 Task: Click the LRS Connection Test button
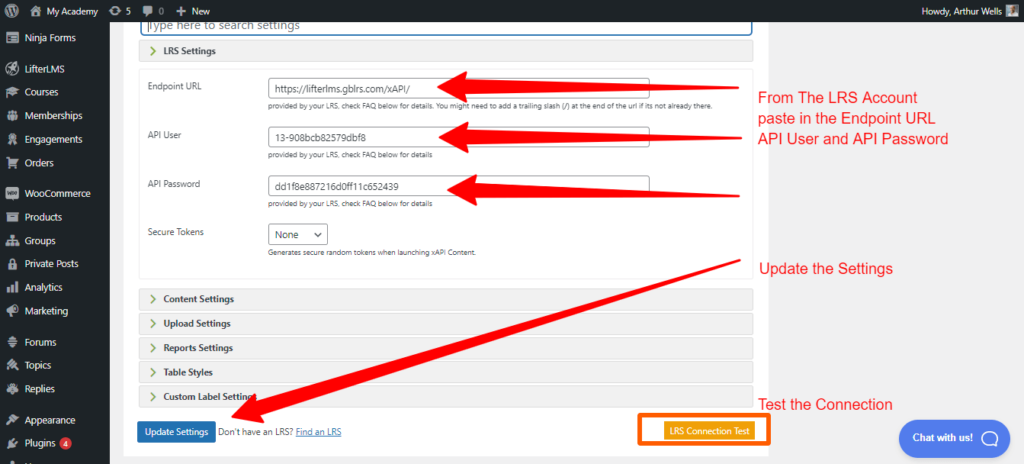[x=709, y=431]
